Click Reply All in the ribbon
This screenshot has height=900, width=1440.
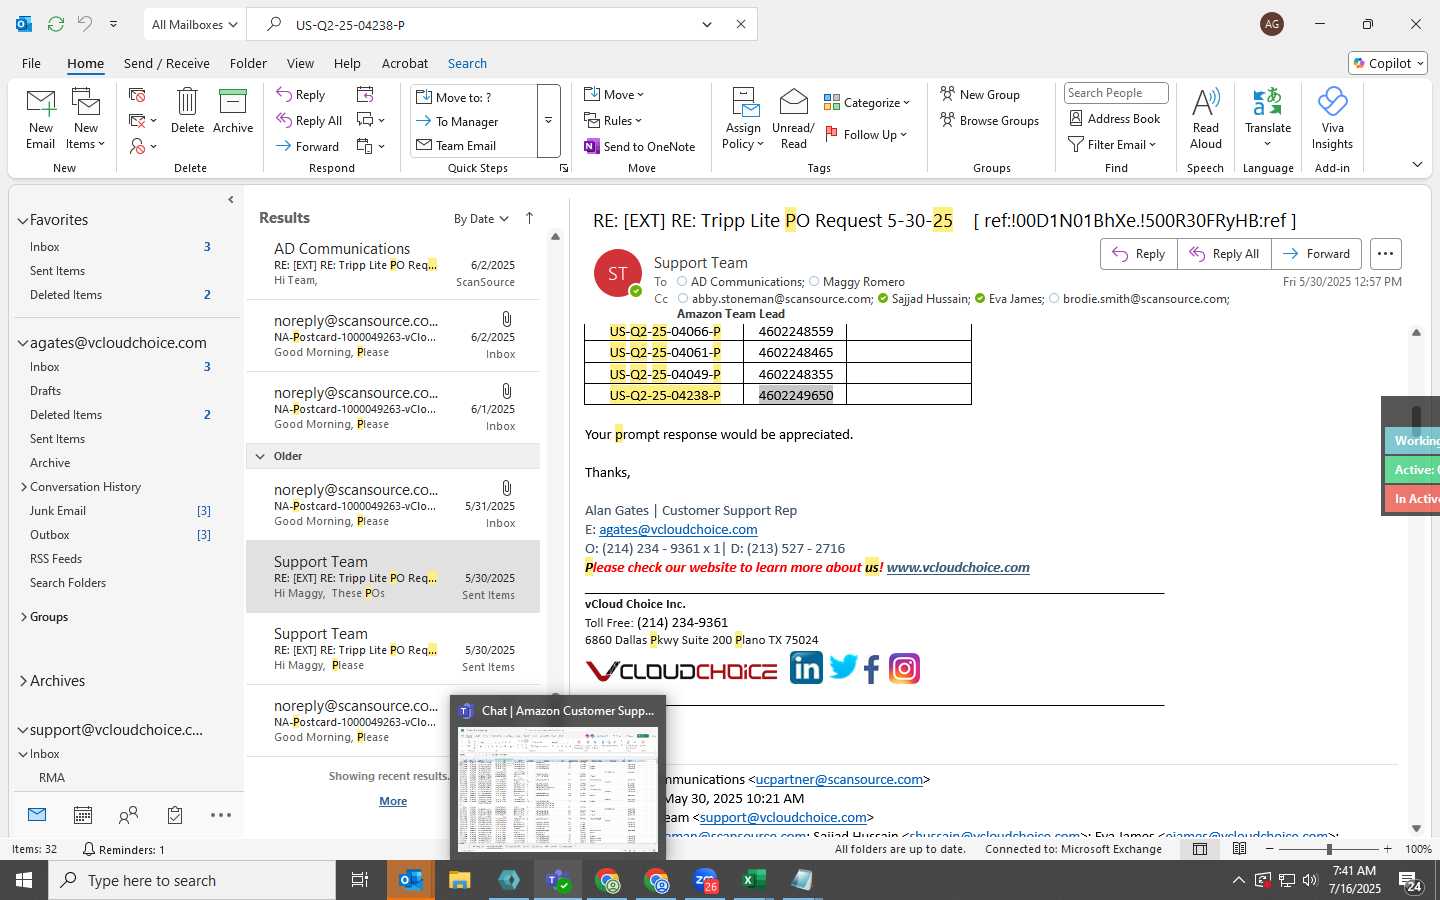310,121
